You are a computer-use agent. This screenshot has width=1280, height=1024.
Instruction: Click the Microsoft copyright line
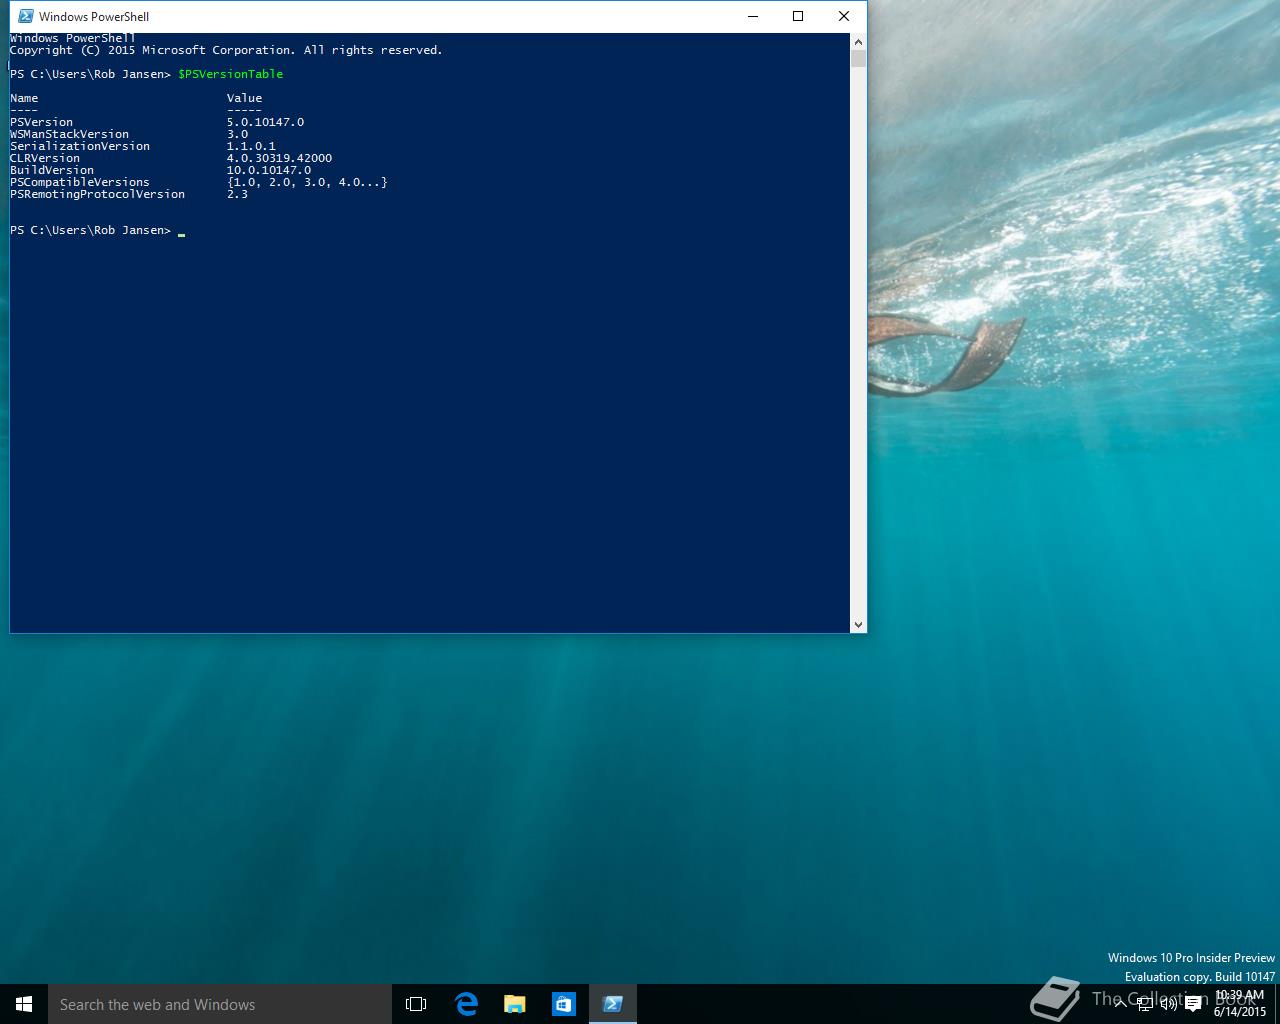[x=226, y=50]
